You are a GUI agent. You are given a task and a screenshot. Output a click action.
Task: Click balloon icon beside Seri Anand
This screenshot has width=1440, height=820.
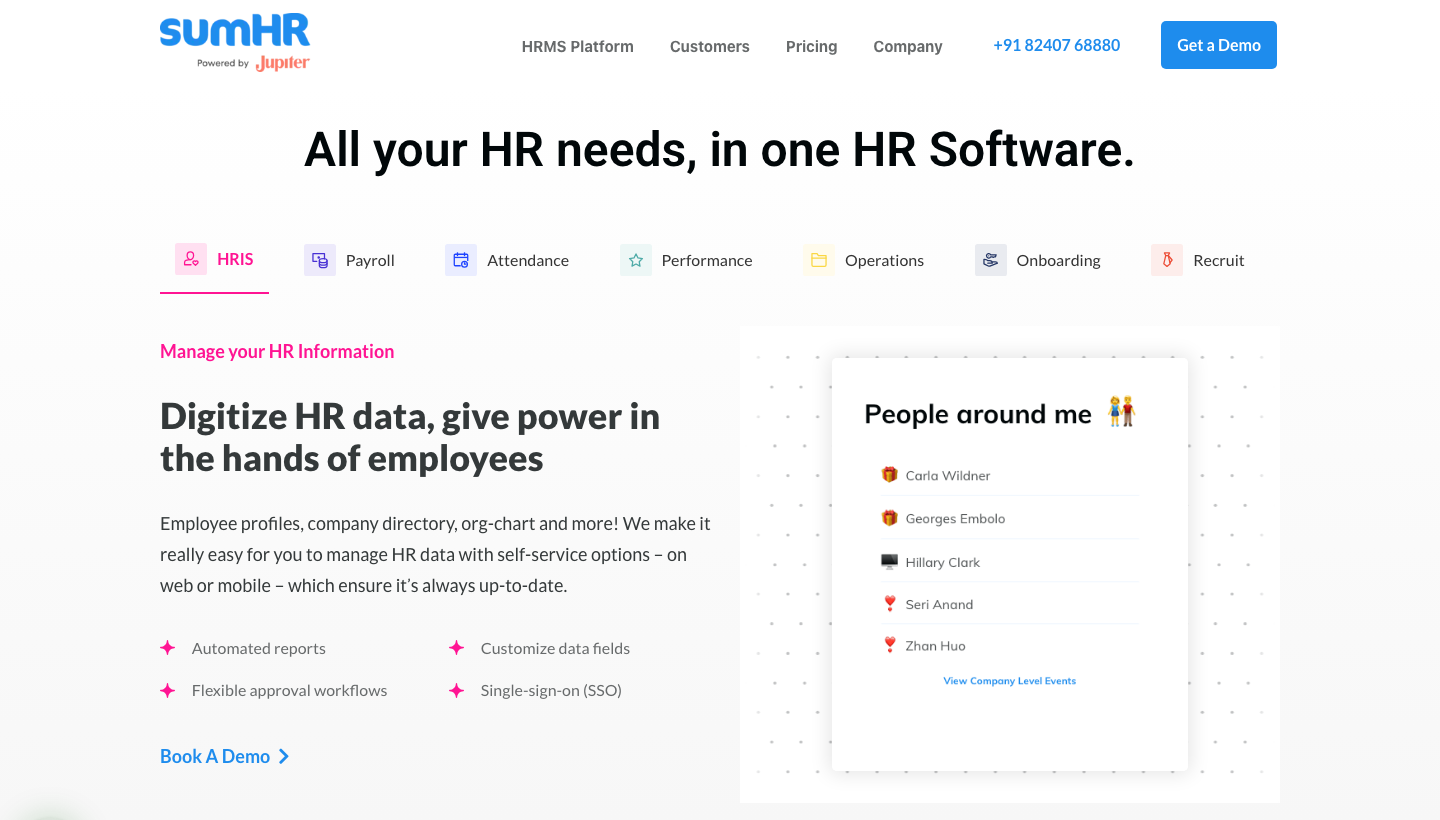click(889, 604)
